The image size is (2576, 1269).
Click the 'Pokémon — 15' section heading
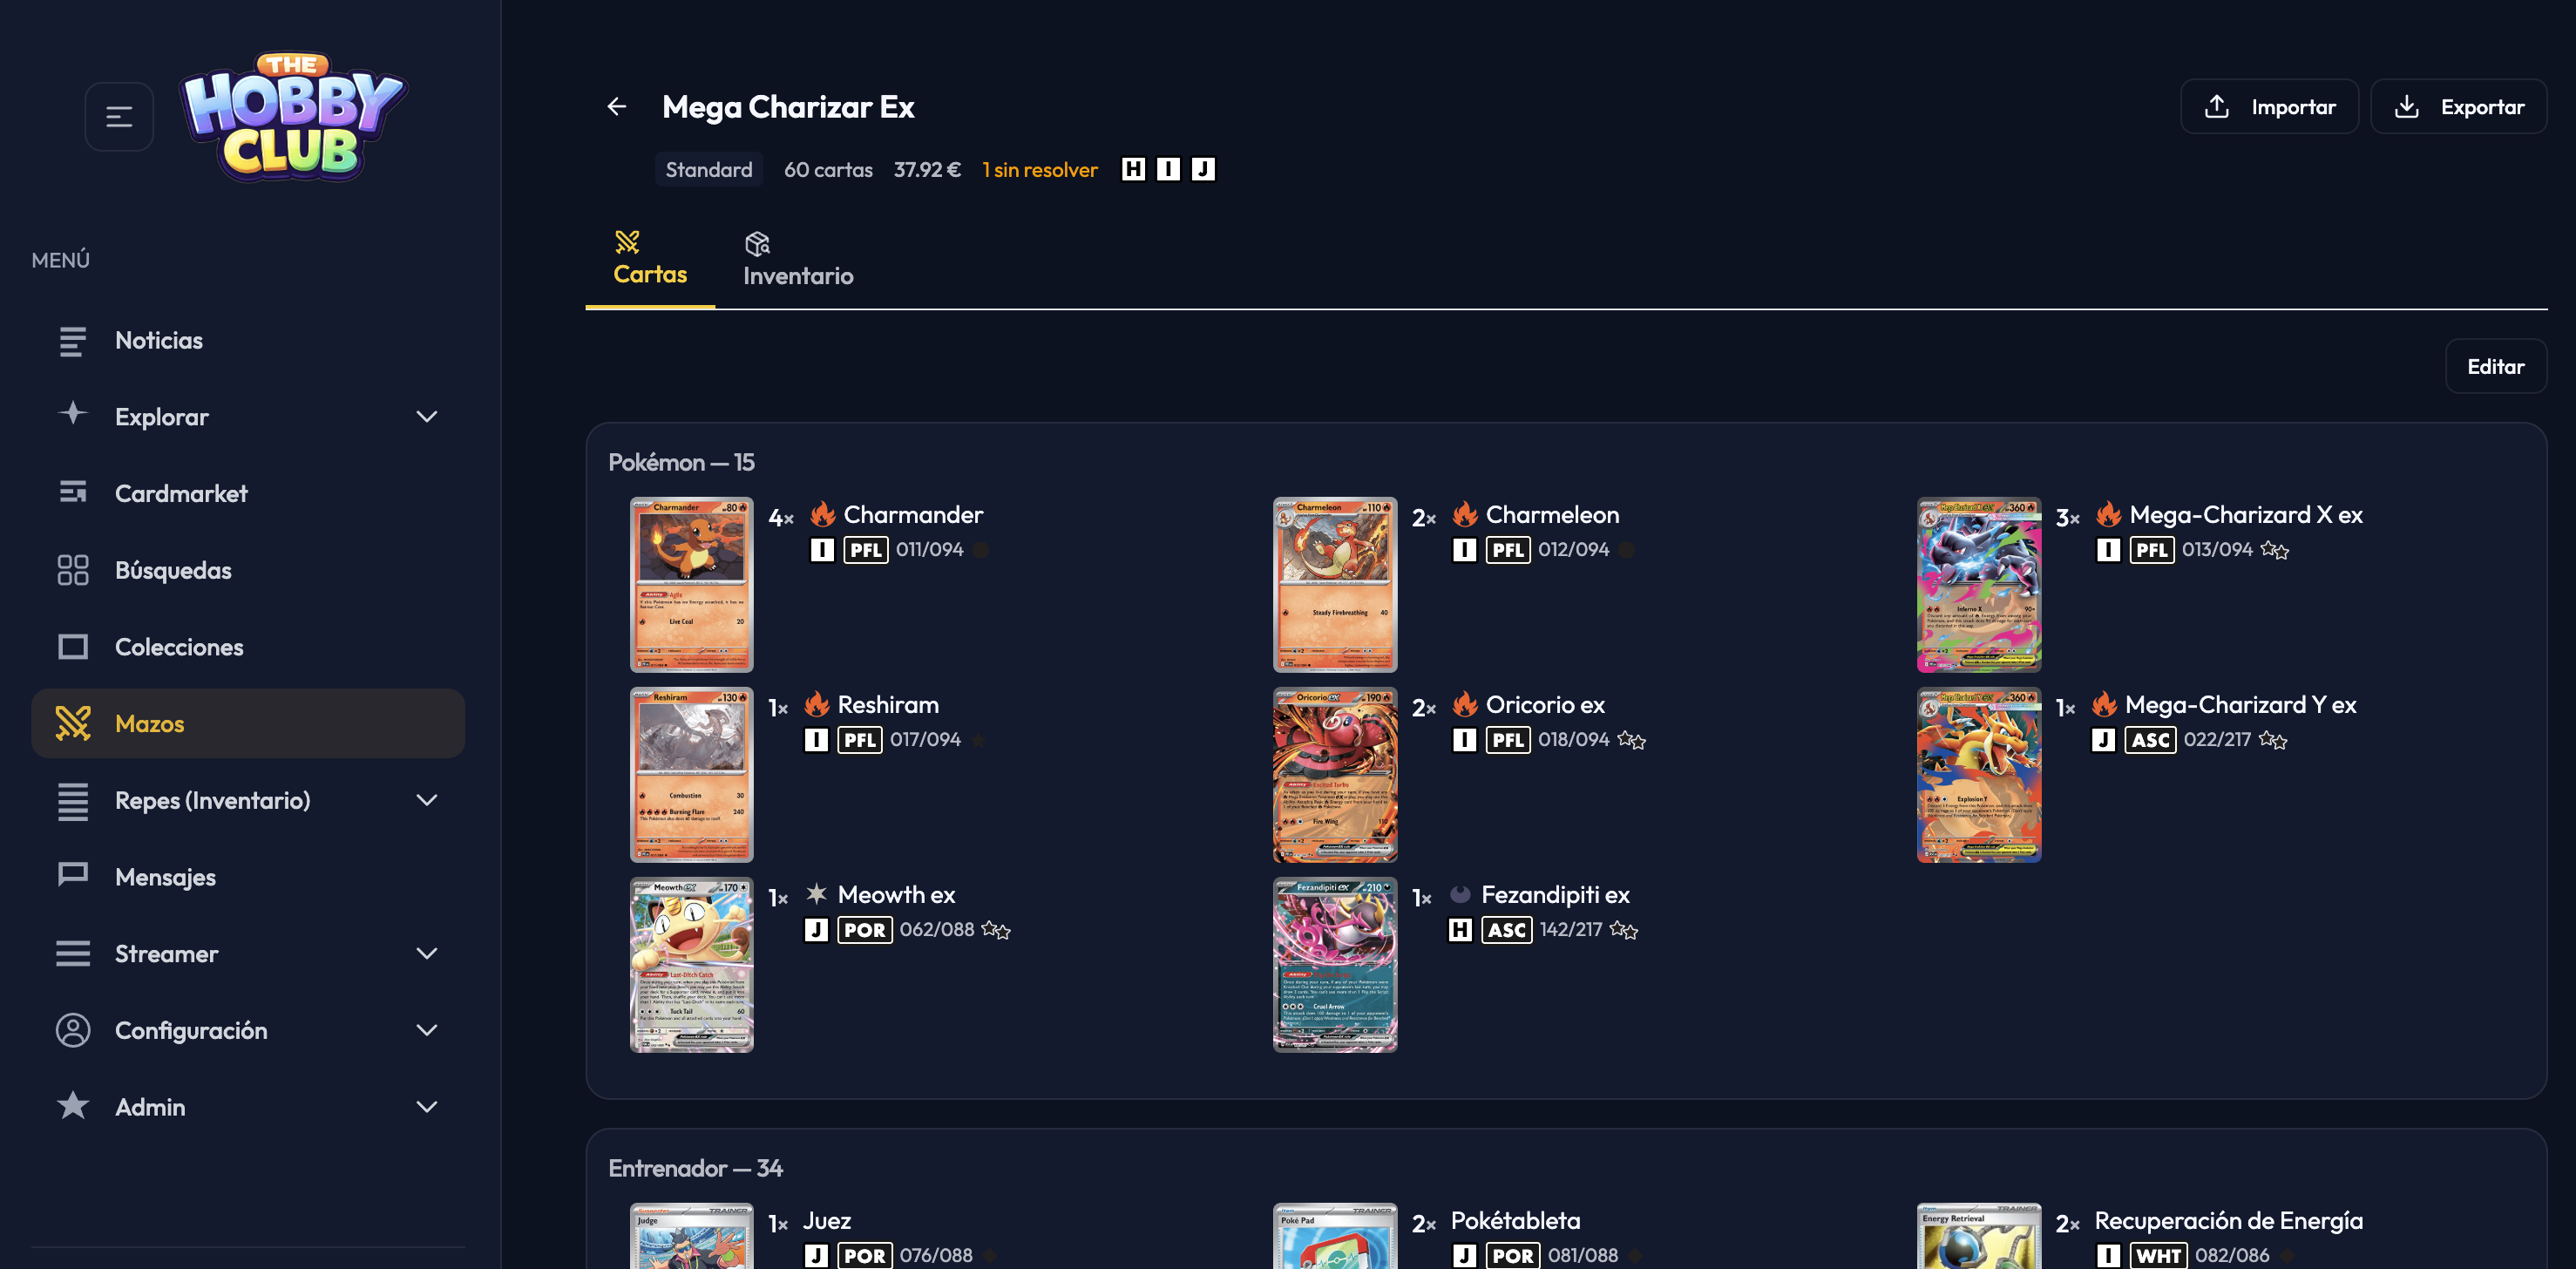pyautogui.click(x=681, y=462)
